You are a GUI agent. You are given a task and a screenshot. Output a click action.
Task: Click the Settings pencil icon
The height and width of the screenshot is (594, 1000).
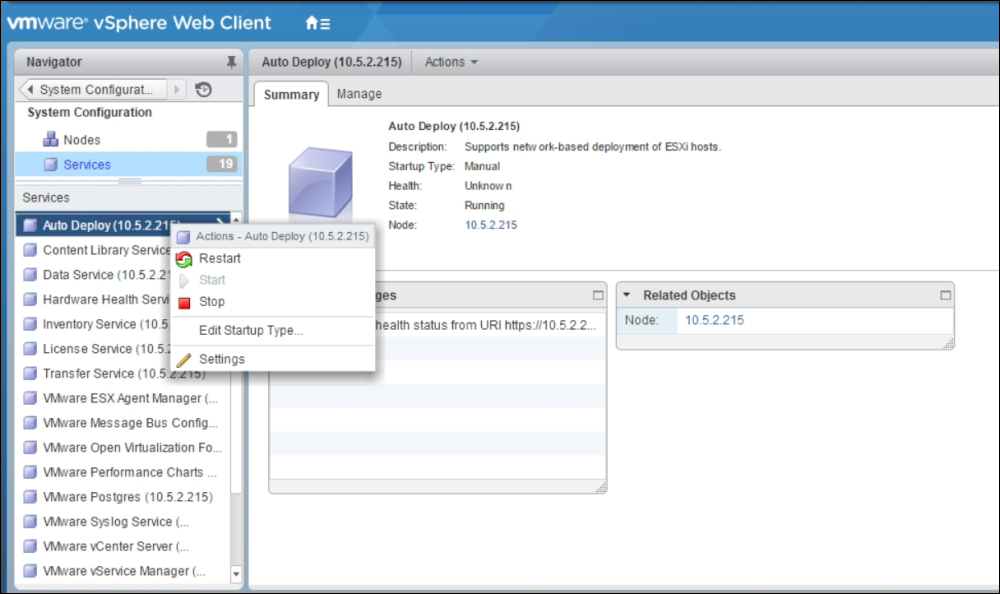click(184, 360)
